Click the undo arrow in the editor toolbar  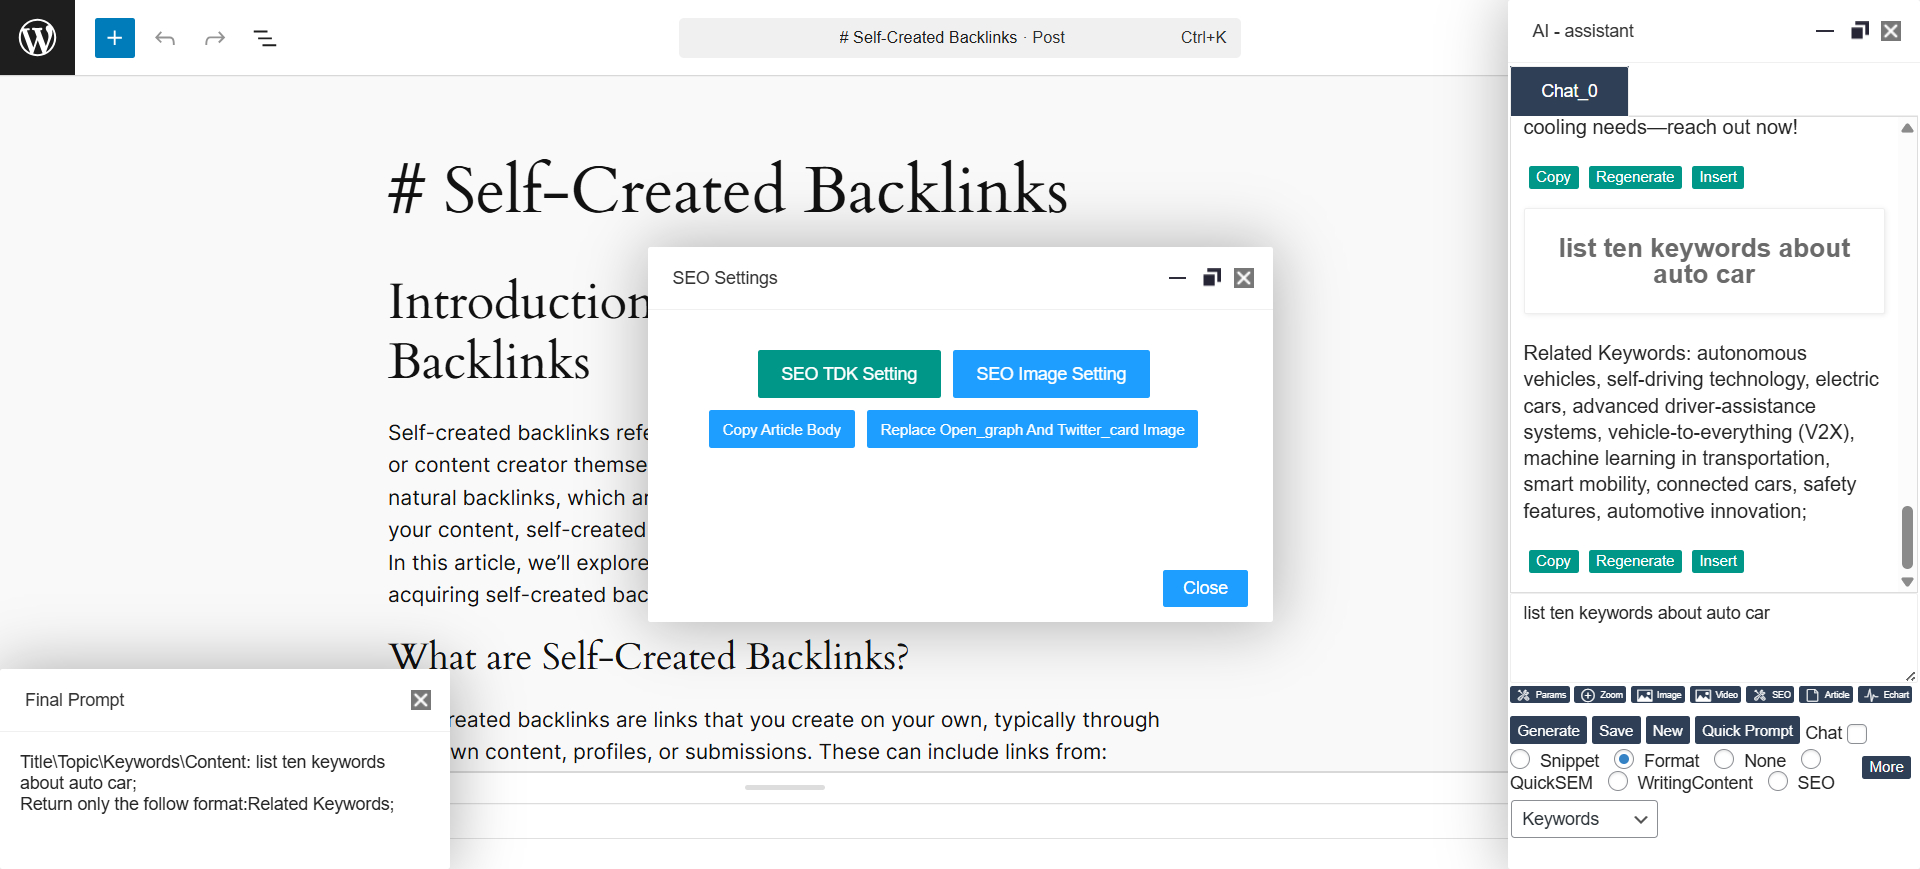165,38
